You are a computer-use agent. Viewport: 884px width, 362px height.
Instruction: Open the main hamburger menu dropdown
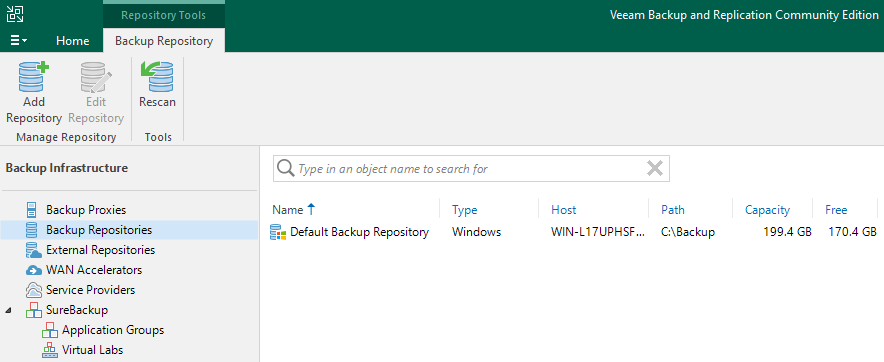pyautogui.click(x=19, y=41)
